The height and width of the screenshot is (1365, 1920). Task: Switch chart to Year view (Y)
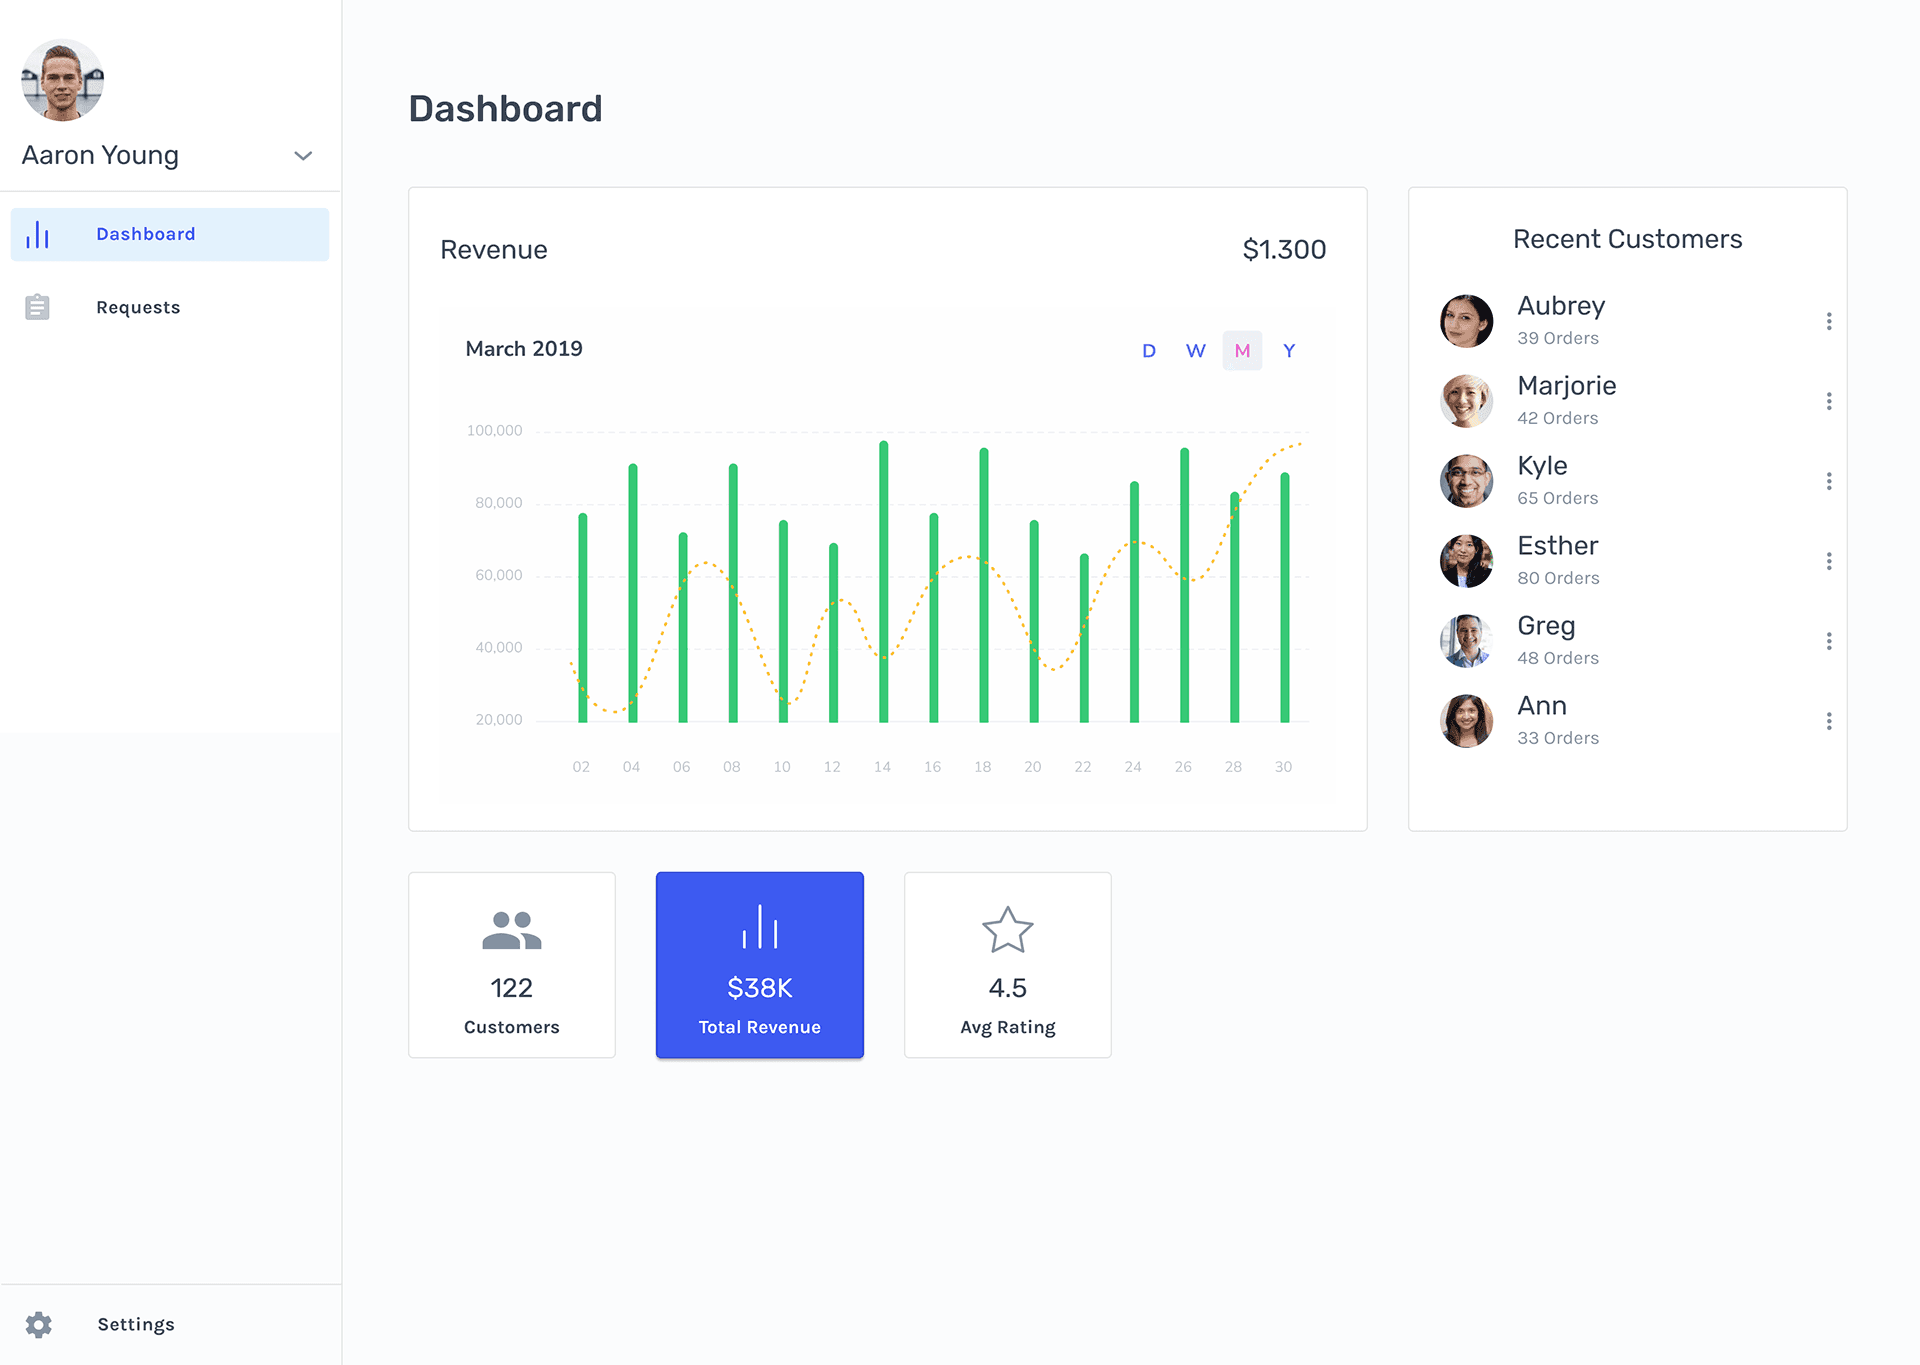tap(1289, 351)
